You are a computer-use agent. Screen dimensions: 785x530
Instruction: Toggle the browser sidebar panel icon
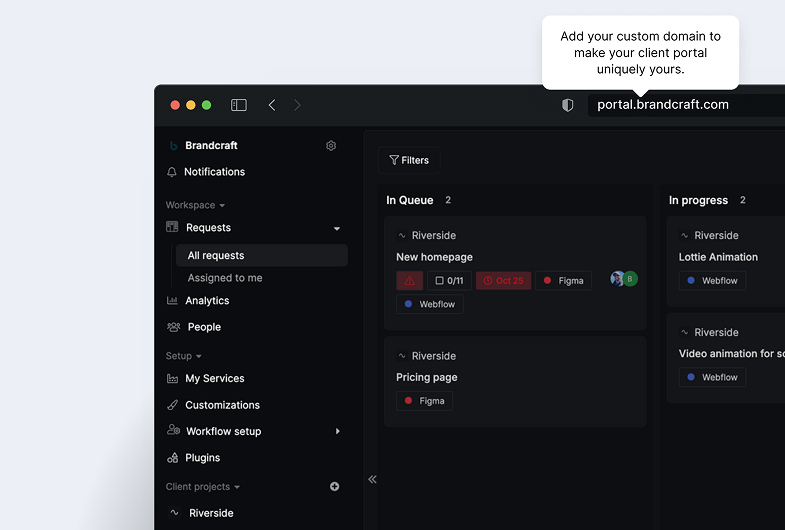[x=239, y=105]
